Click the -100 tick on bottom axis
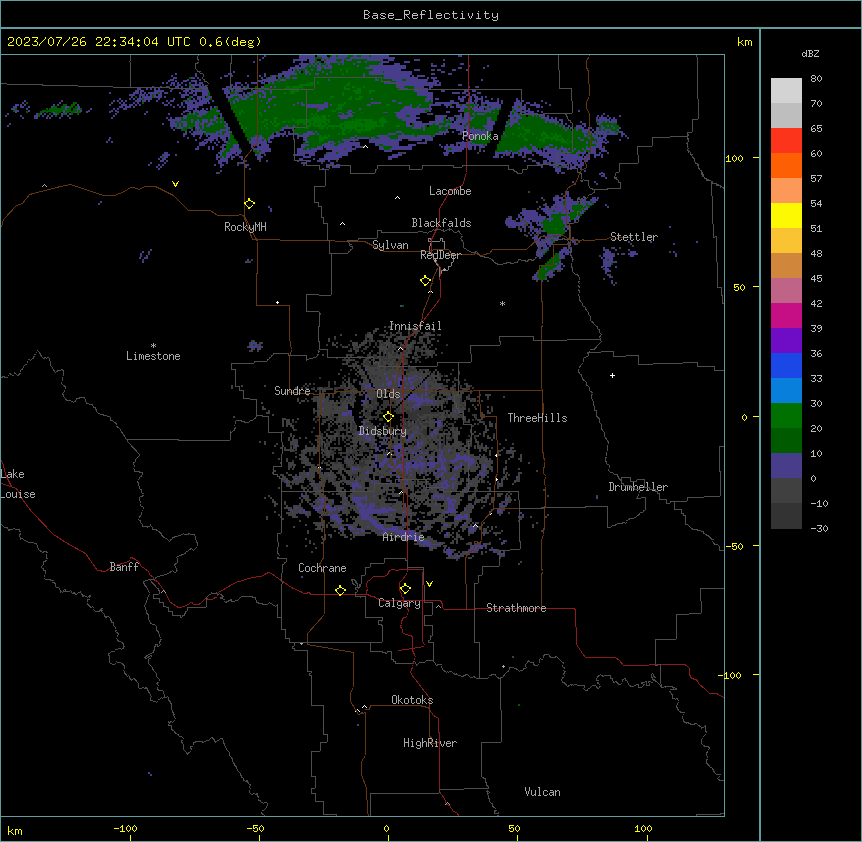 pos(125,828)
